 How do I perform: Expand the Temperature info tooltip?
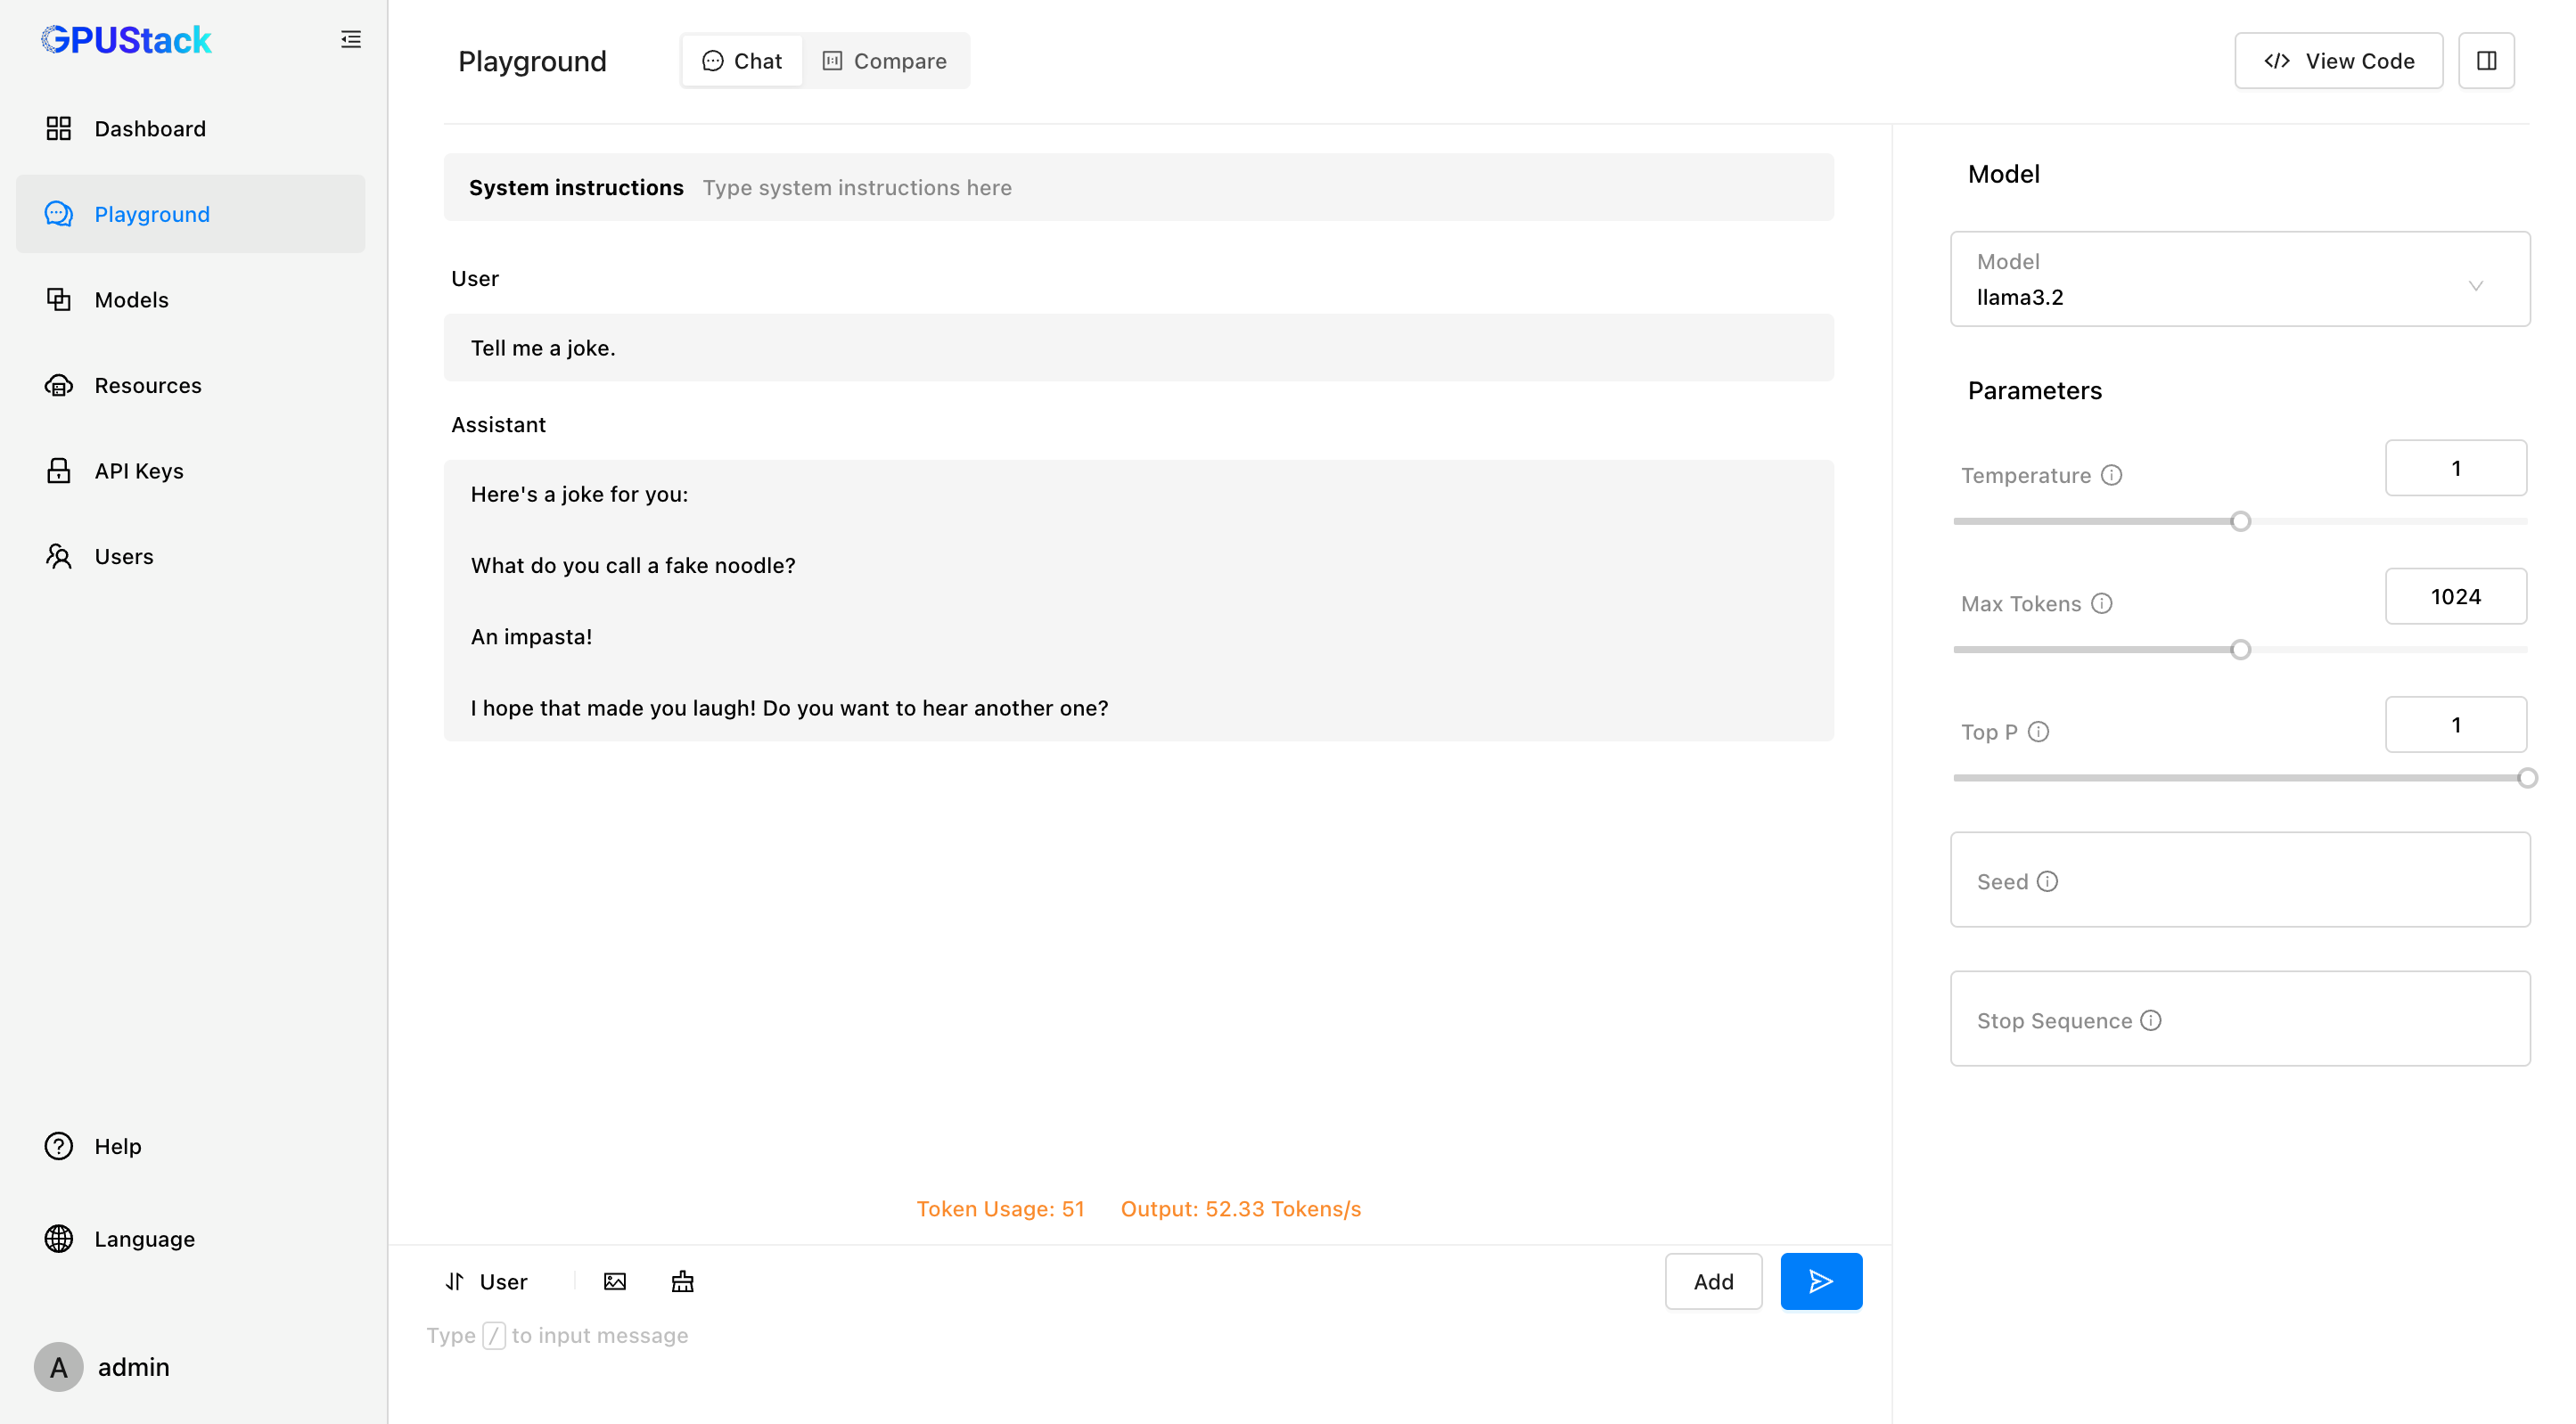2112,475
